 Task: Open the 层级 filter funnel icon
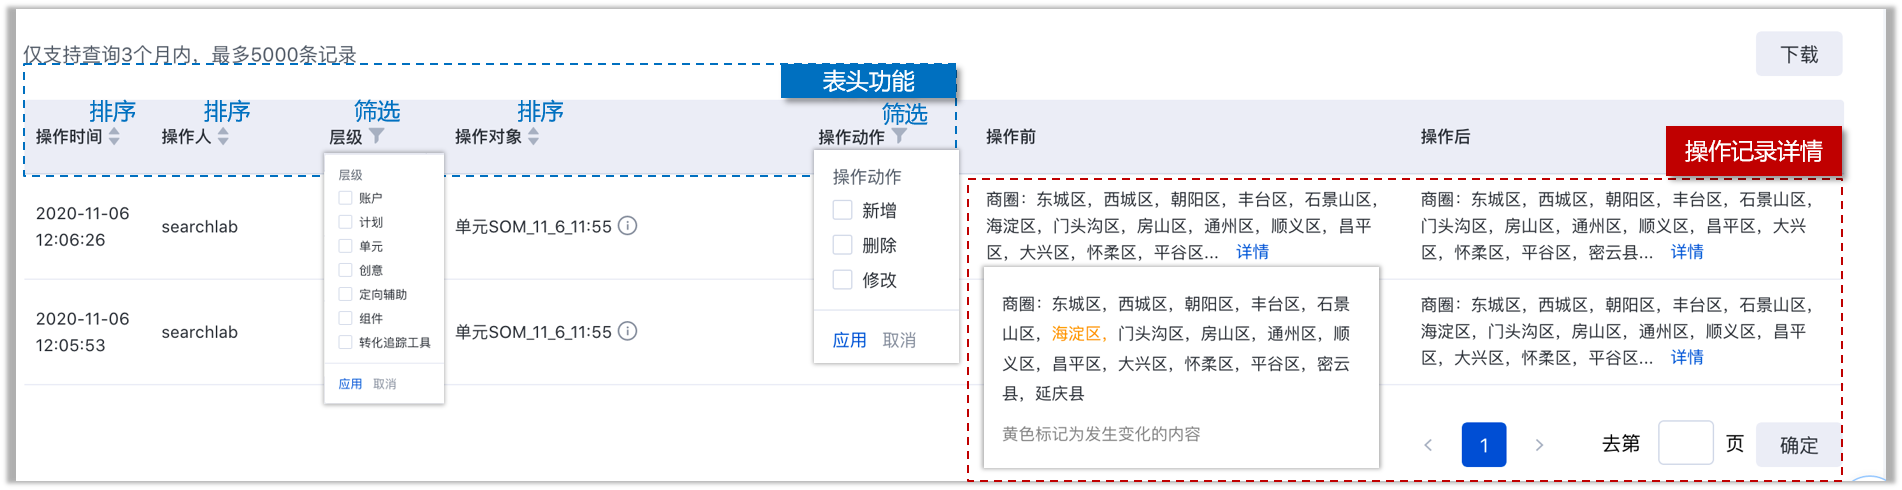[x=376, y=136]
